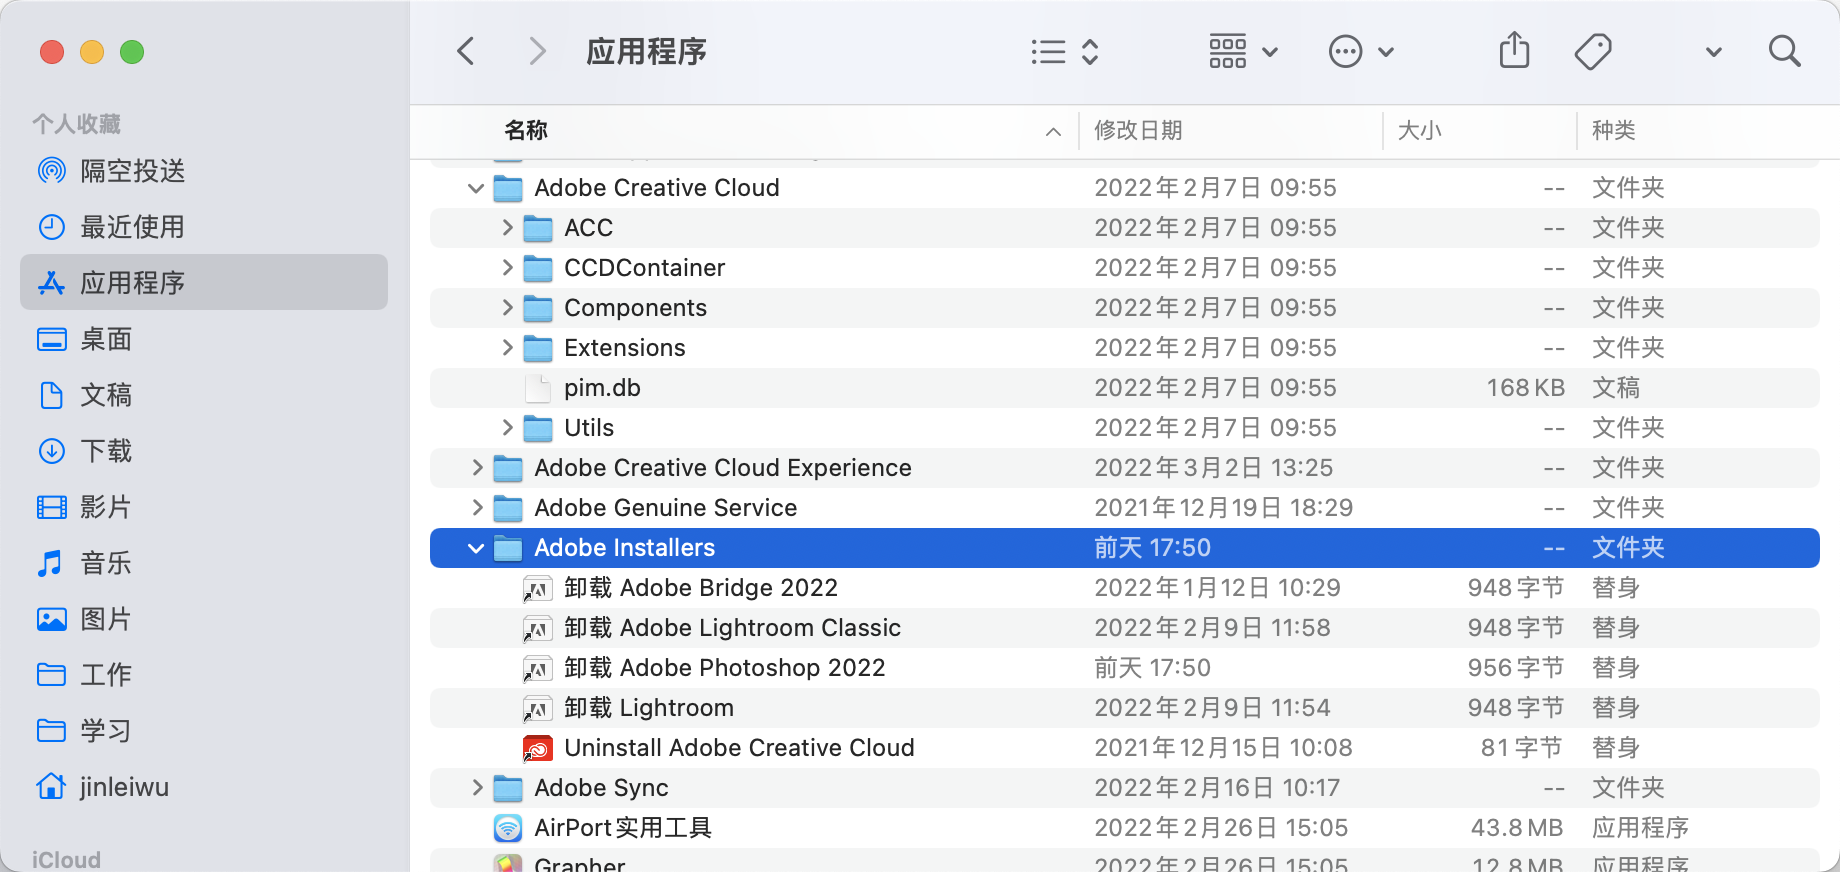Open the group-by grid view menu
The image size is (1840, 872).
pos(1243,51)
